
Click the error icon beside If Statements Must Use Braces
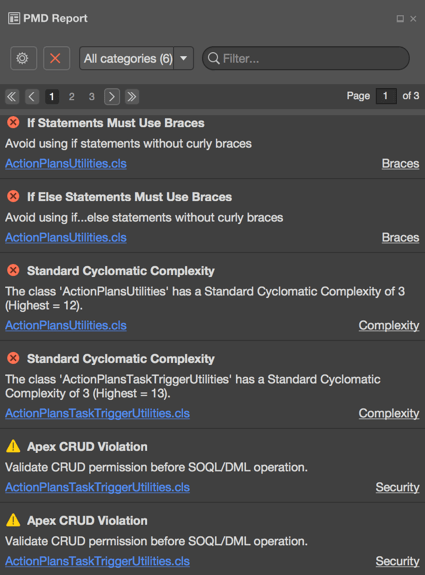click(x=14, y=122)
